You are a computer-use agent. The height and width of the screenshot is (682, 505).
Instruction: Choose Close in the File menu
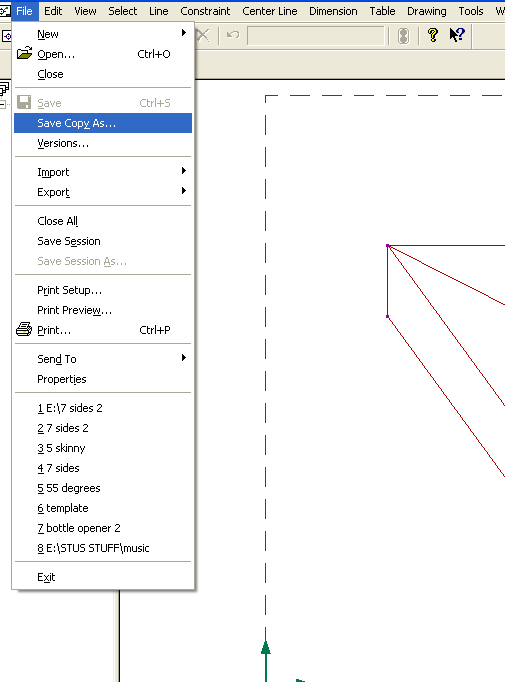103,74
